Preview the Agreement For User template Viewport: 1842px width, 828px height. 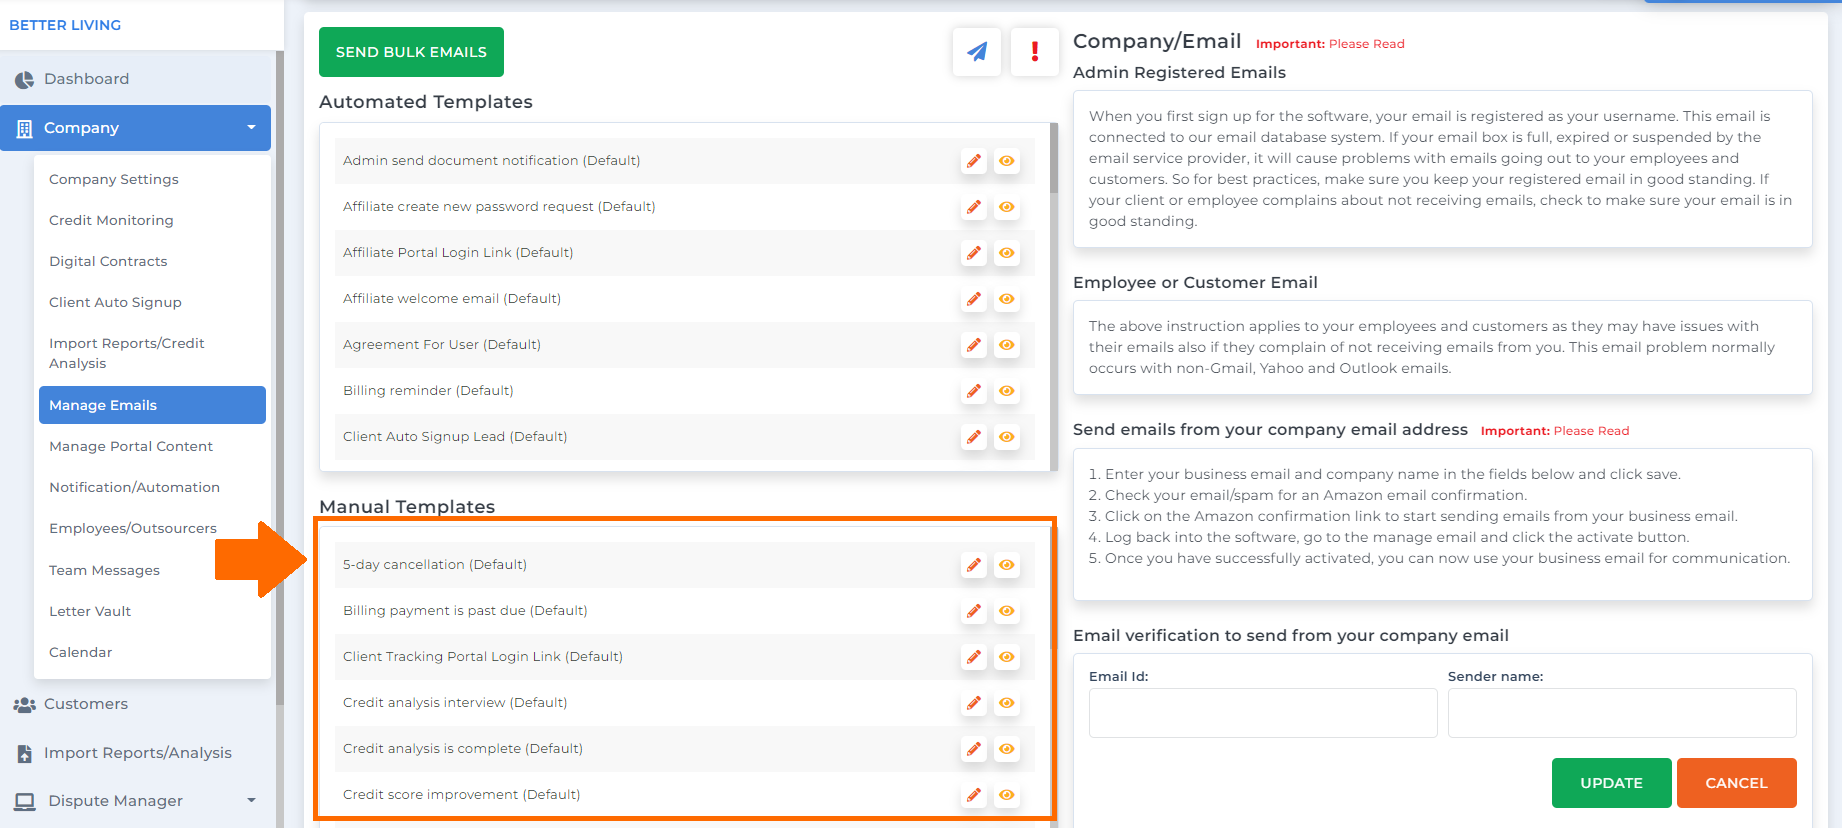click(x=1007, y=345)
